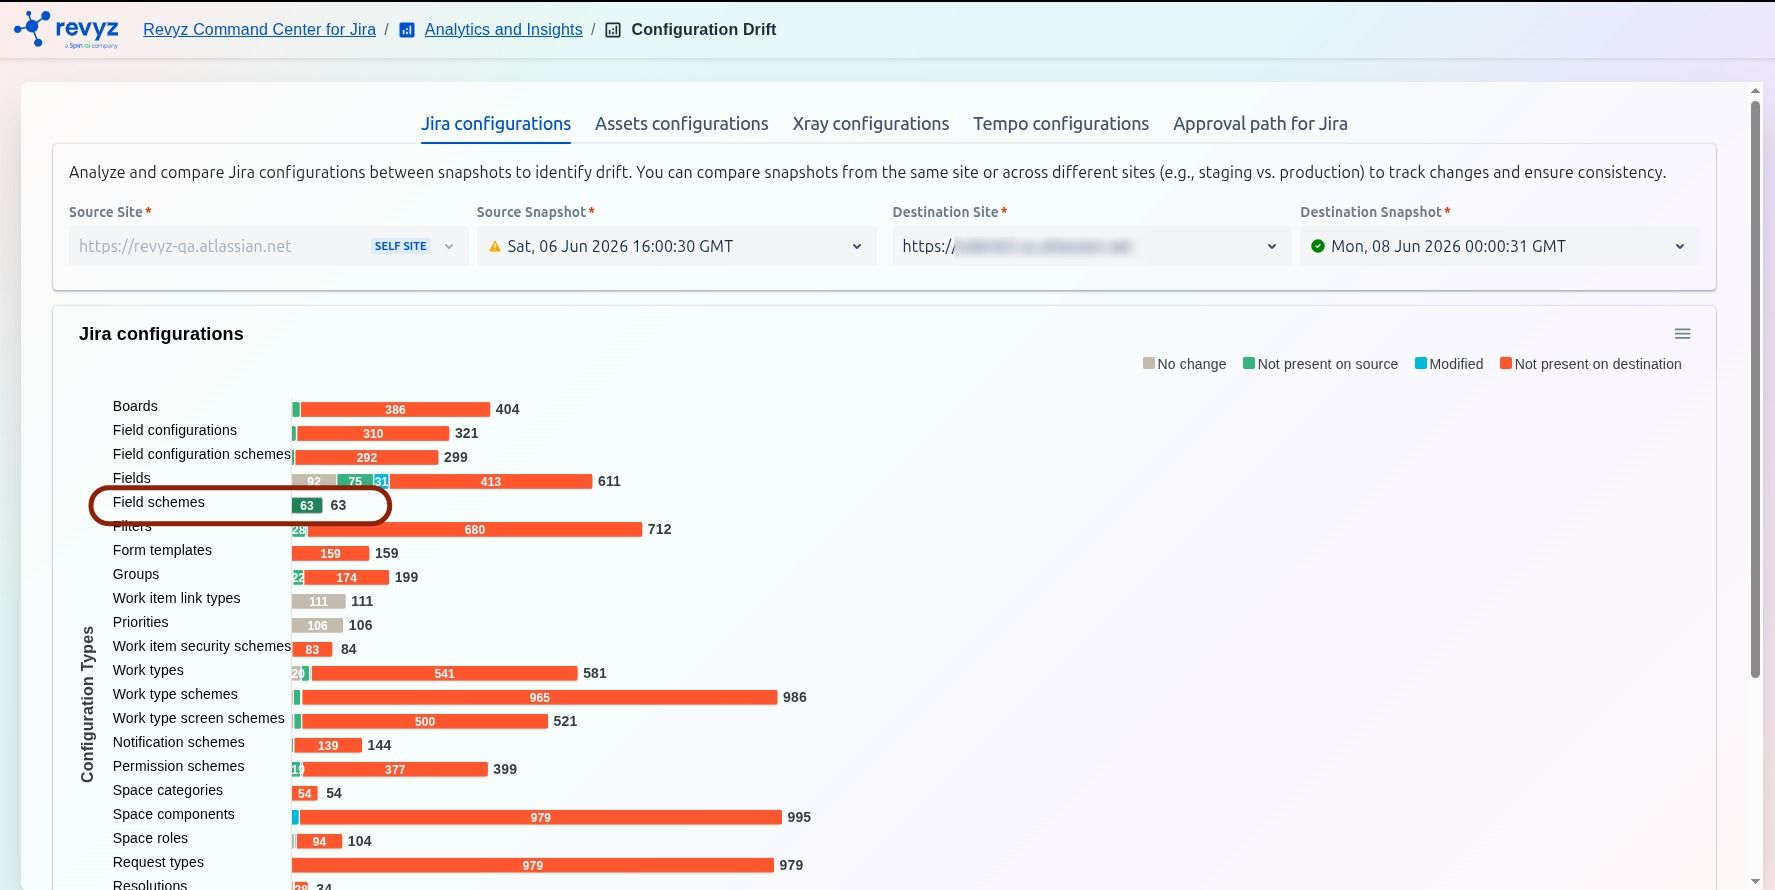Toggle the Modified legend series
The width and height of the screenshot is (1775, 890).
coord(1449,364)
